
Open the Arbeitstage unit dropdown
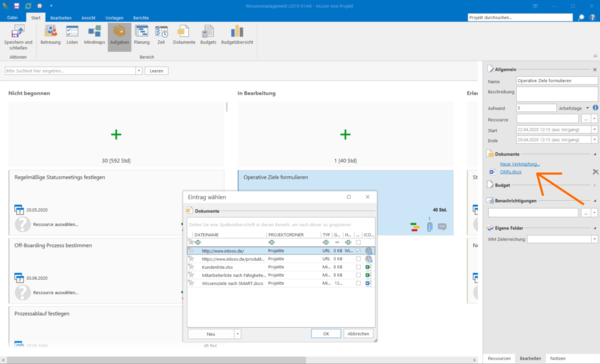587,108
